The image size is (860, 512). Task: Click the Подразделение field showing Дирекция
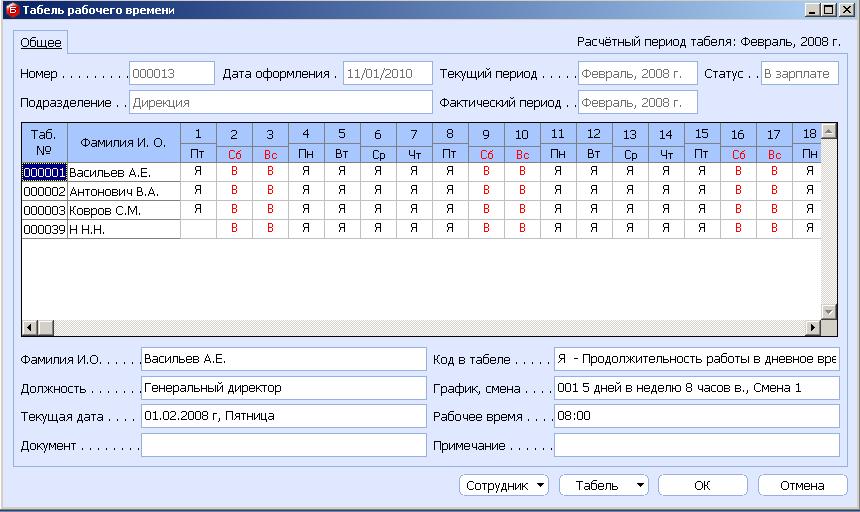[279, 102]
